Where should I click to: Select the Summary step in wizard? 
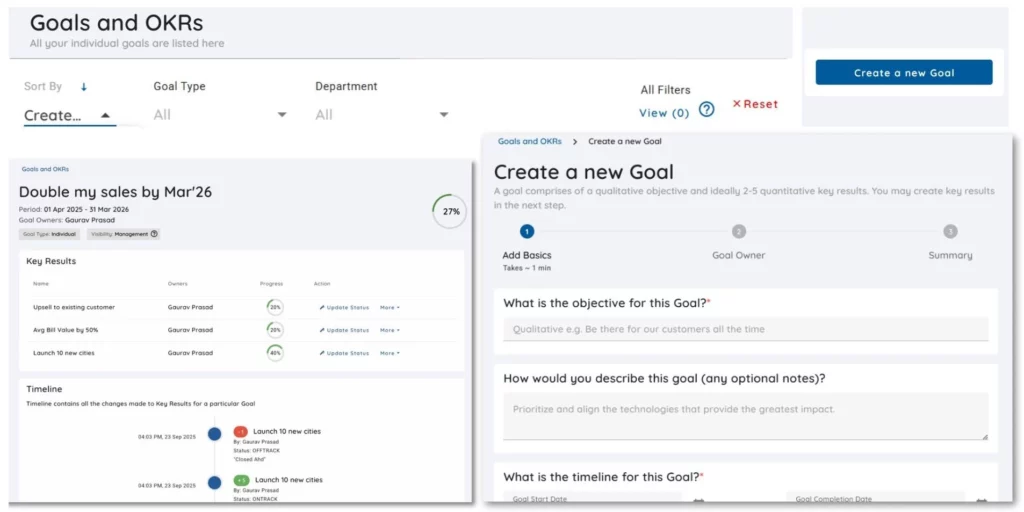point(949,232)
